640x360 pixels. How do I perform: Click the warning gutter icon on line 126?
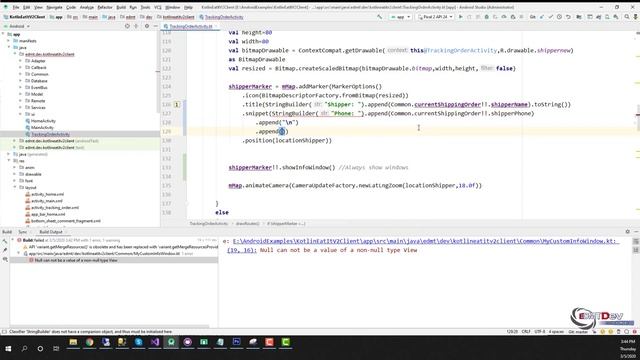pyautogui.click(x=177, y=104)
